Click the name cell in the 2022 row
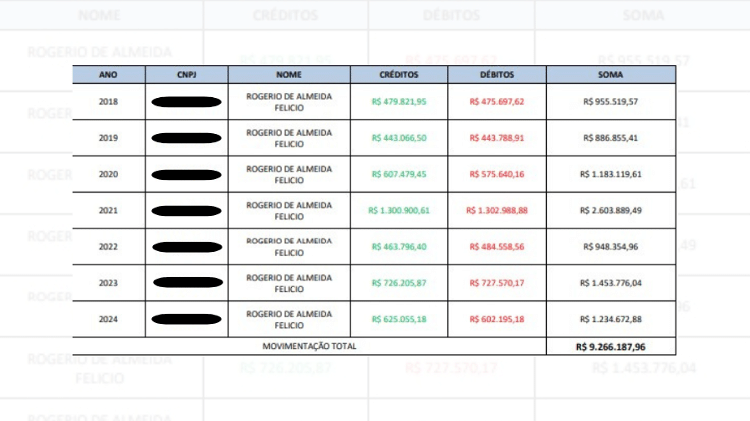 (289, 247)
